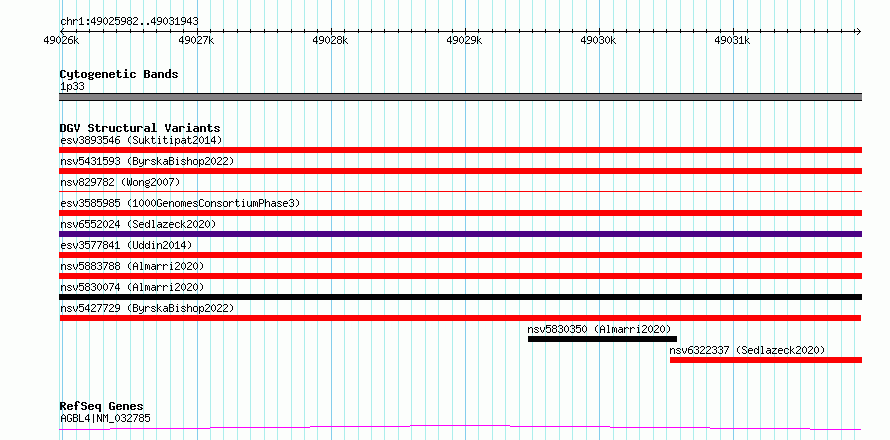This screenshot has height=440, width=890.
Task: Click the chr1:49025982..49031943 coordinate label
Action: (x=129, y=22)
